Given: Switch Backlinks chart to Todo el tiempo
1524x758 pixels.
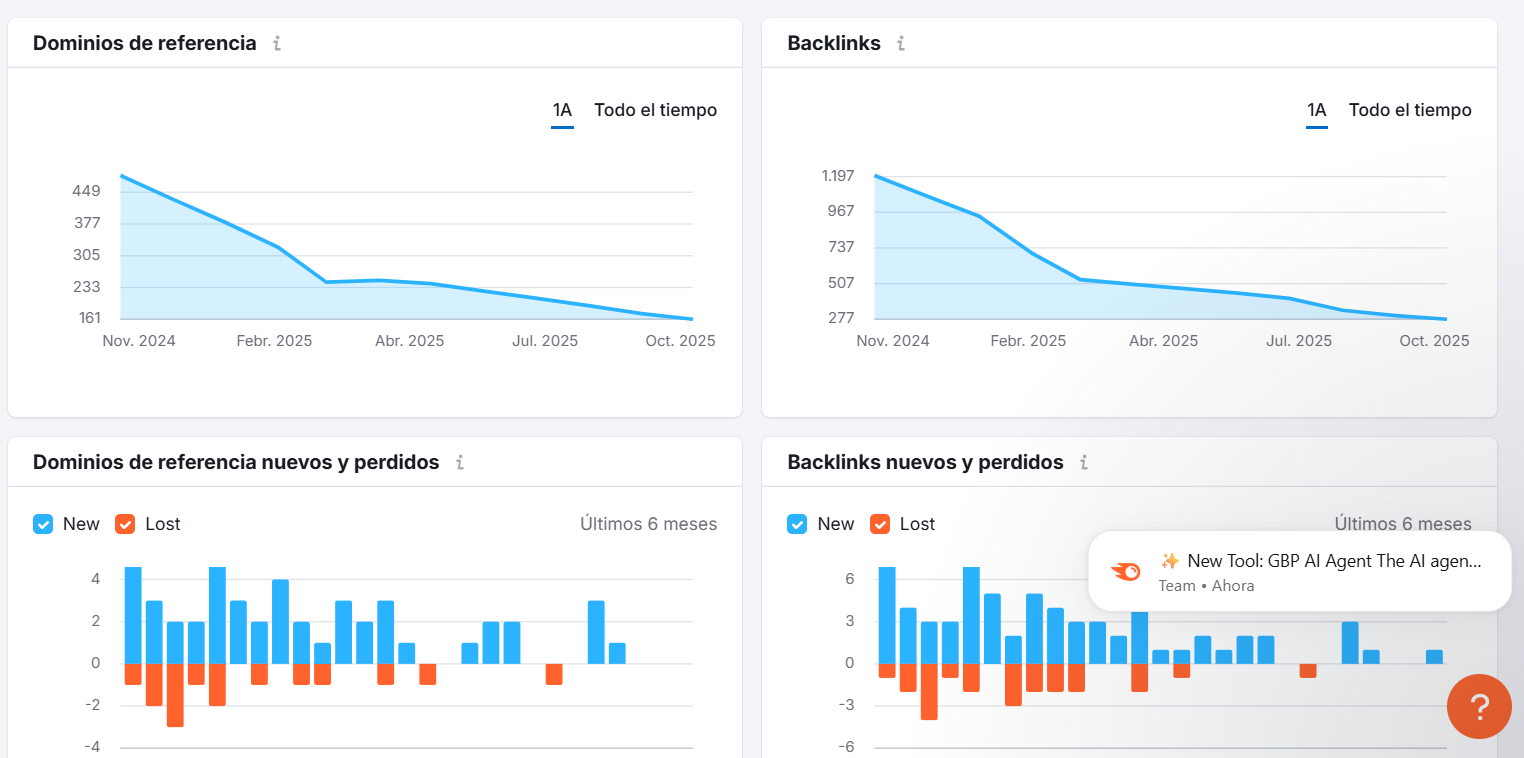Looking at the screenshot, I should coord(1410,110).
